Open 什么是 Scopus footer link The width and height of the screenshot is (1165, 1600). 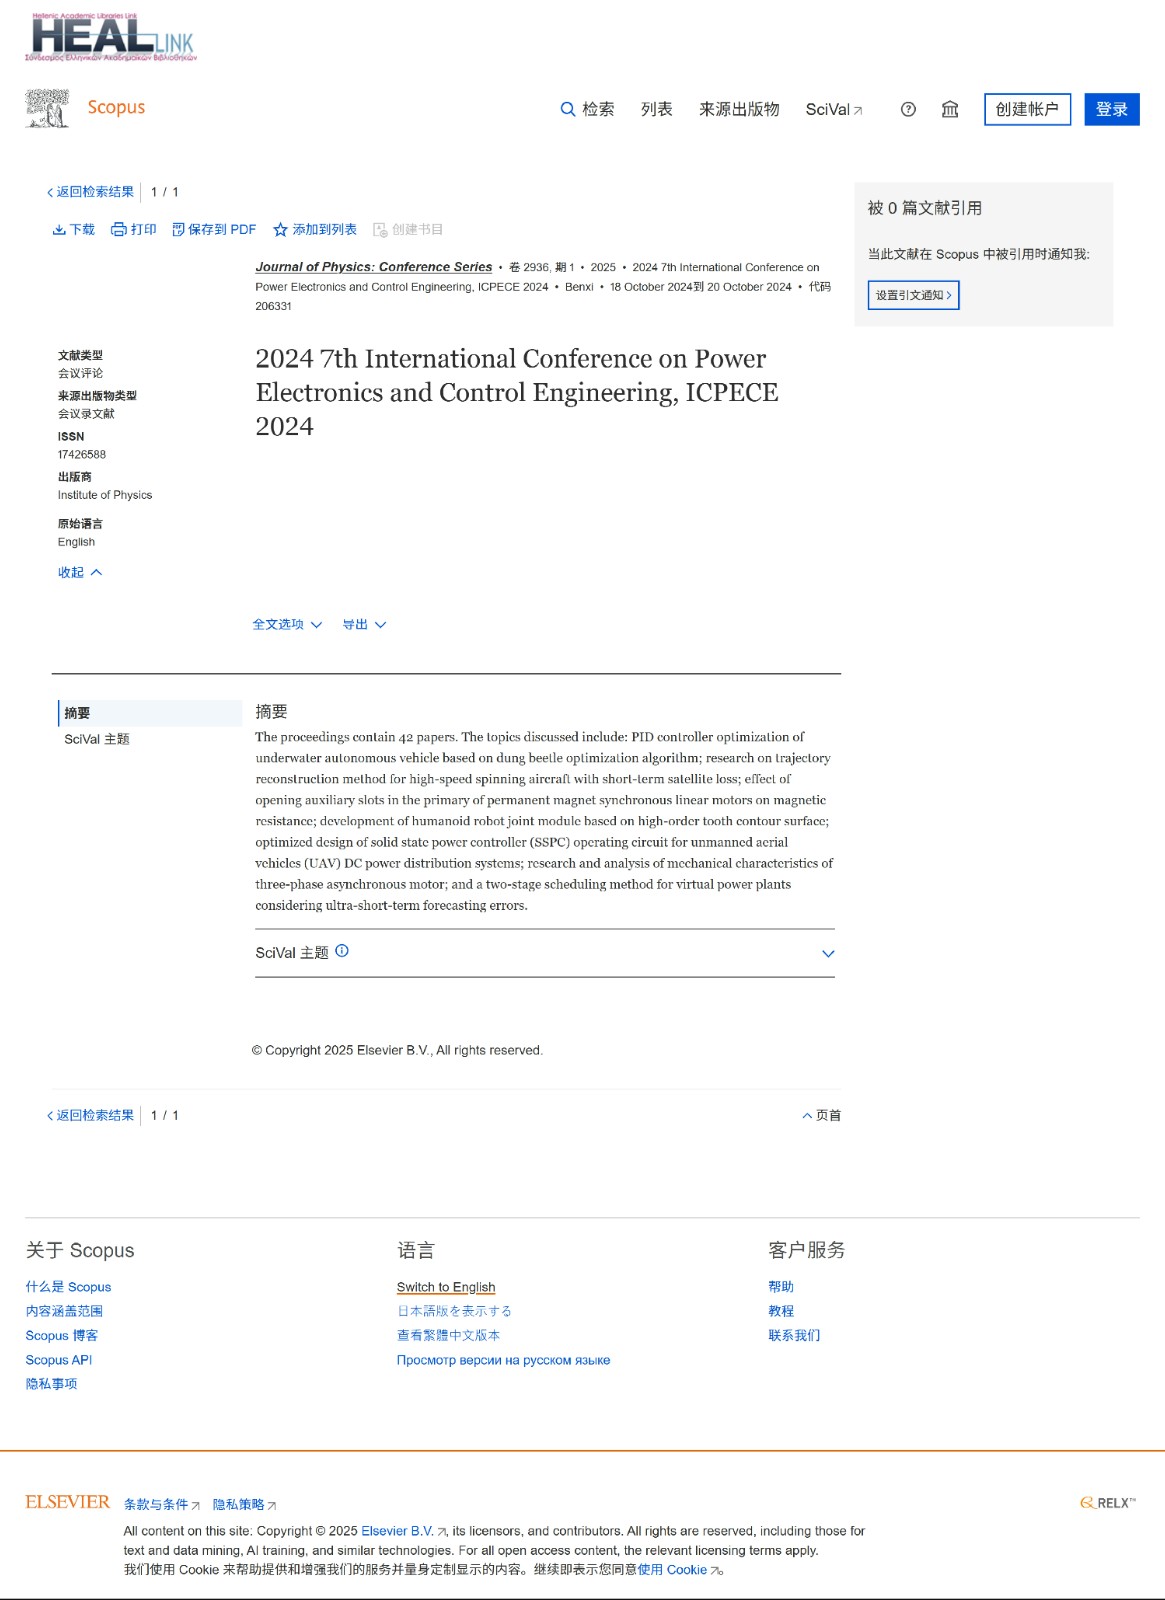(x=68, y=1287)
